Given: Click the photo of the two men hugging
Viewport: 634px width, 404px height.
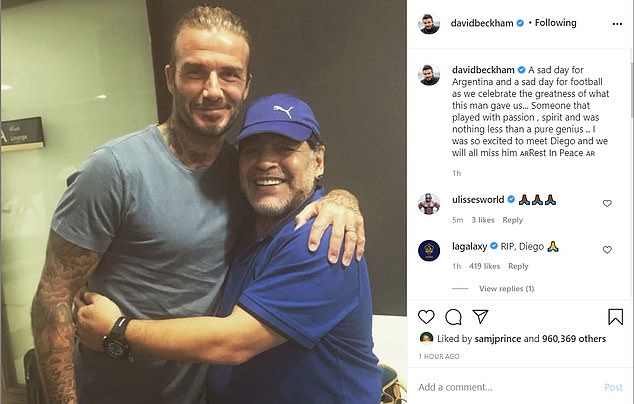Looking at the screenshot, I should click(x=203, y=202).
